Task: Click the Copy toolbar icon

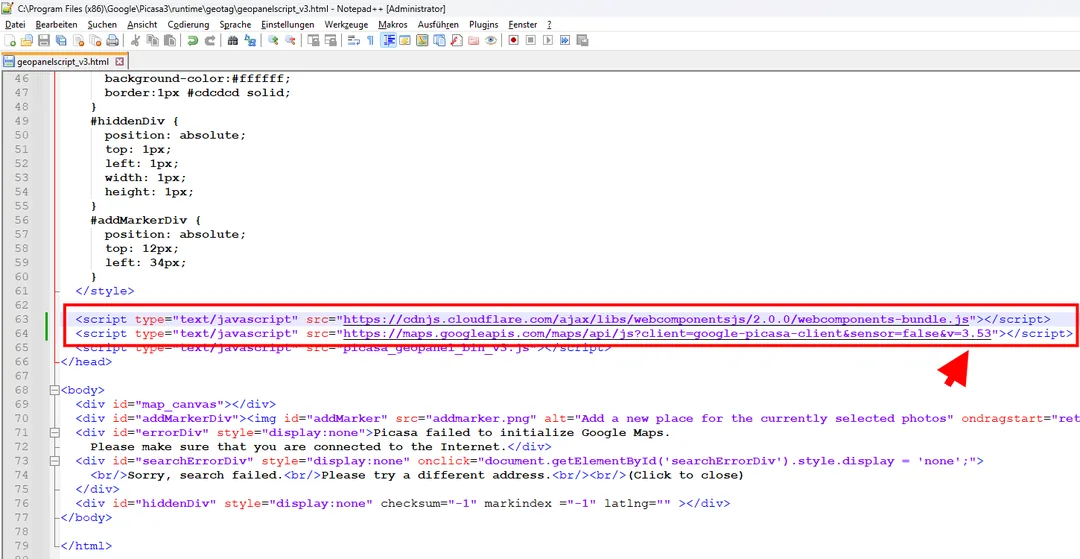Action: tap(152, 41)
